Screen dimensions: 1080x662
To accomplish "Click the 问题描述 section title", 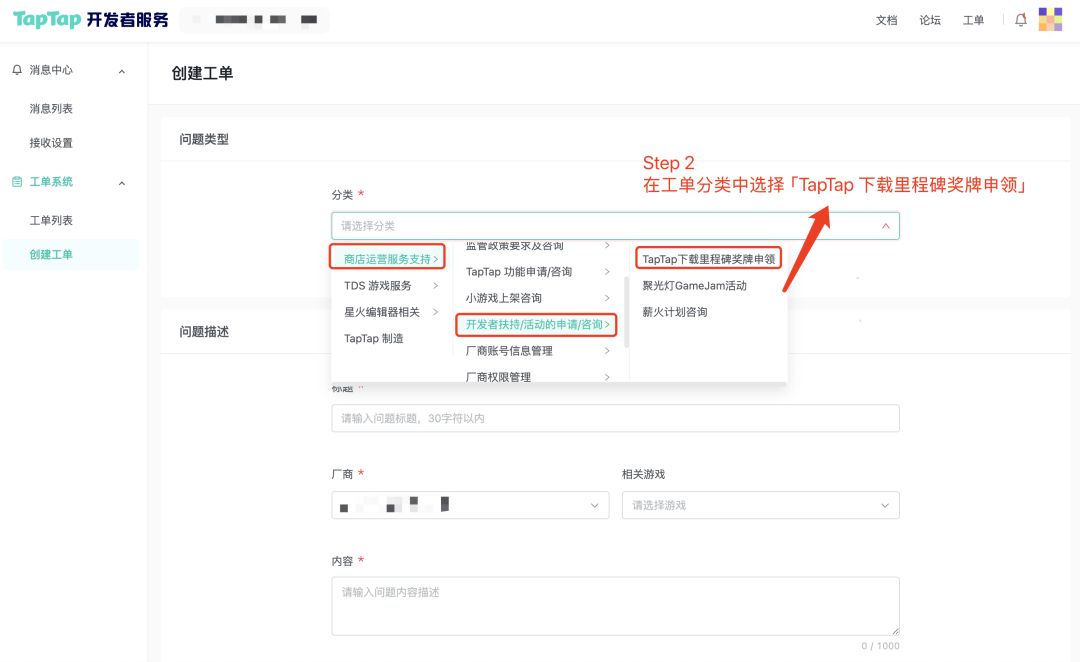I will (204, 331).
